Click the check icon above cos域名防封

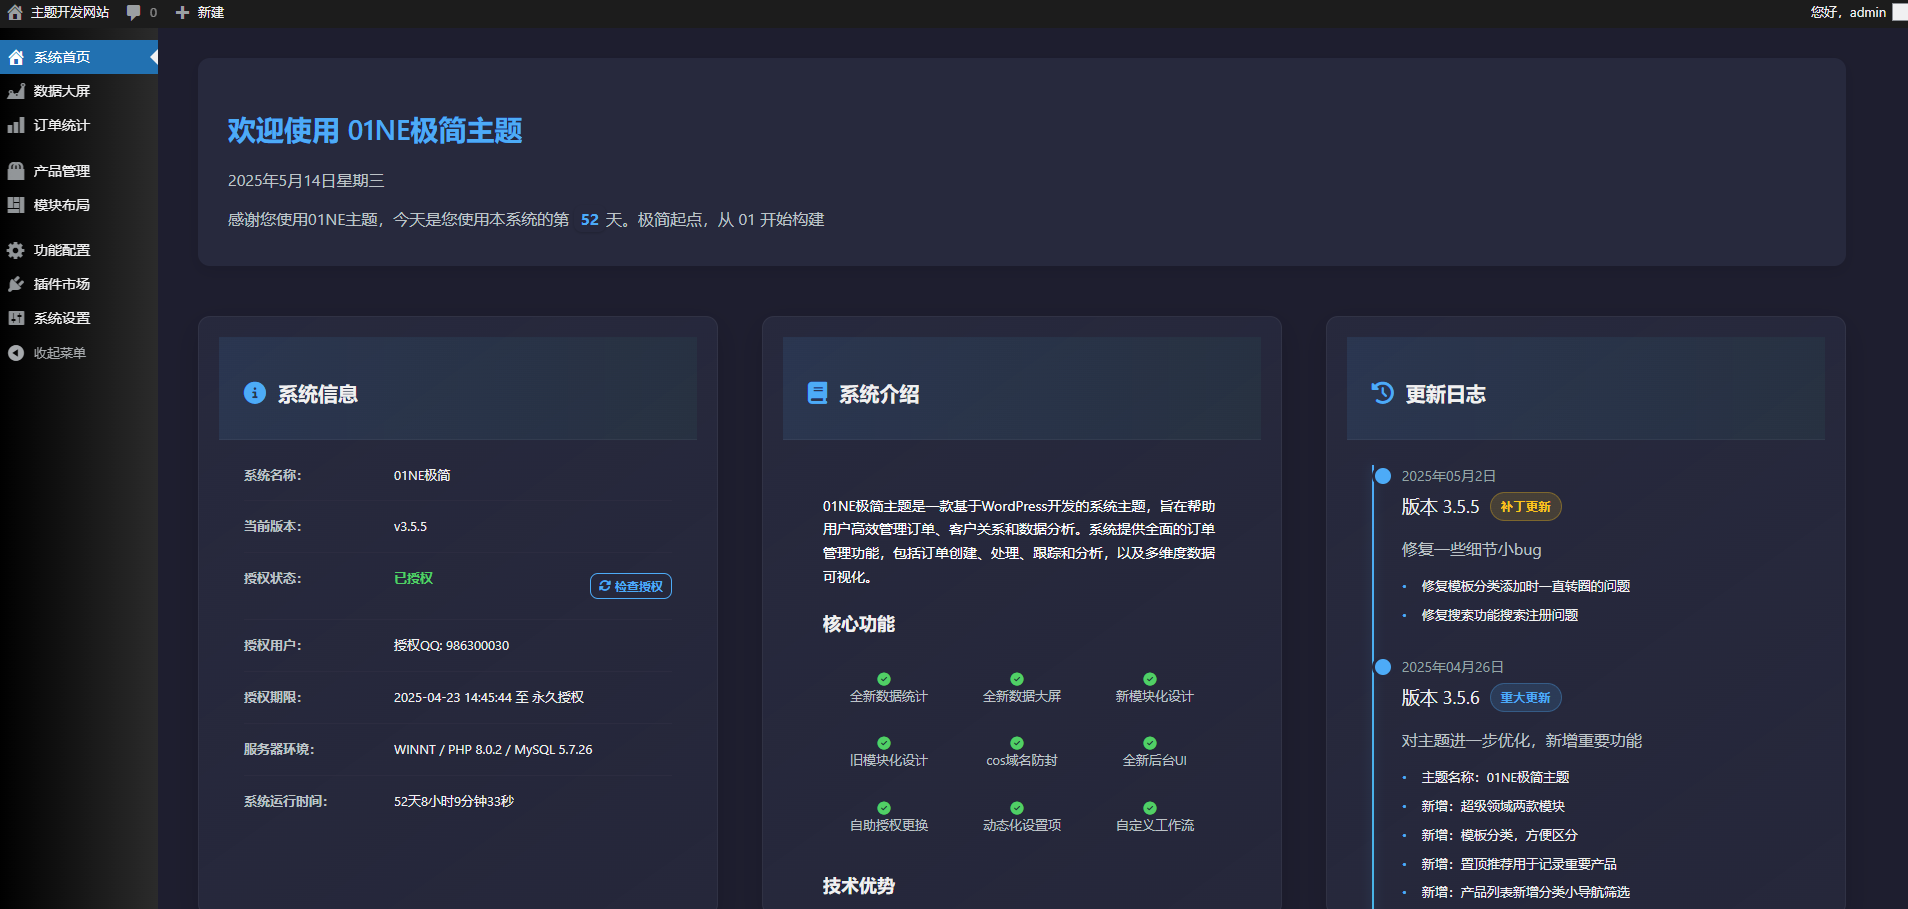point(1017,743)
